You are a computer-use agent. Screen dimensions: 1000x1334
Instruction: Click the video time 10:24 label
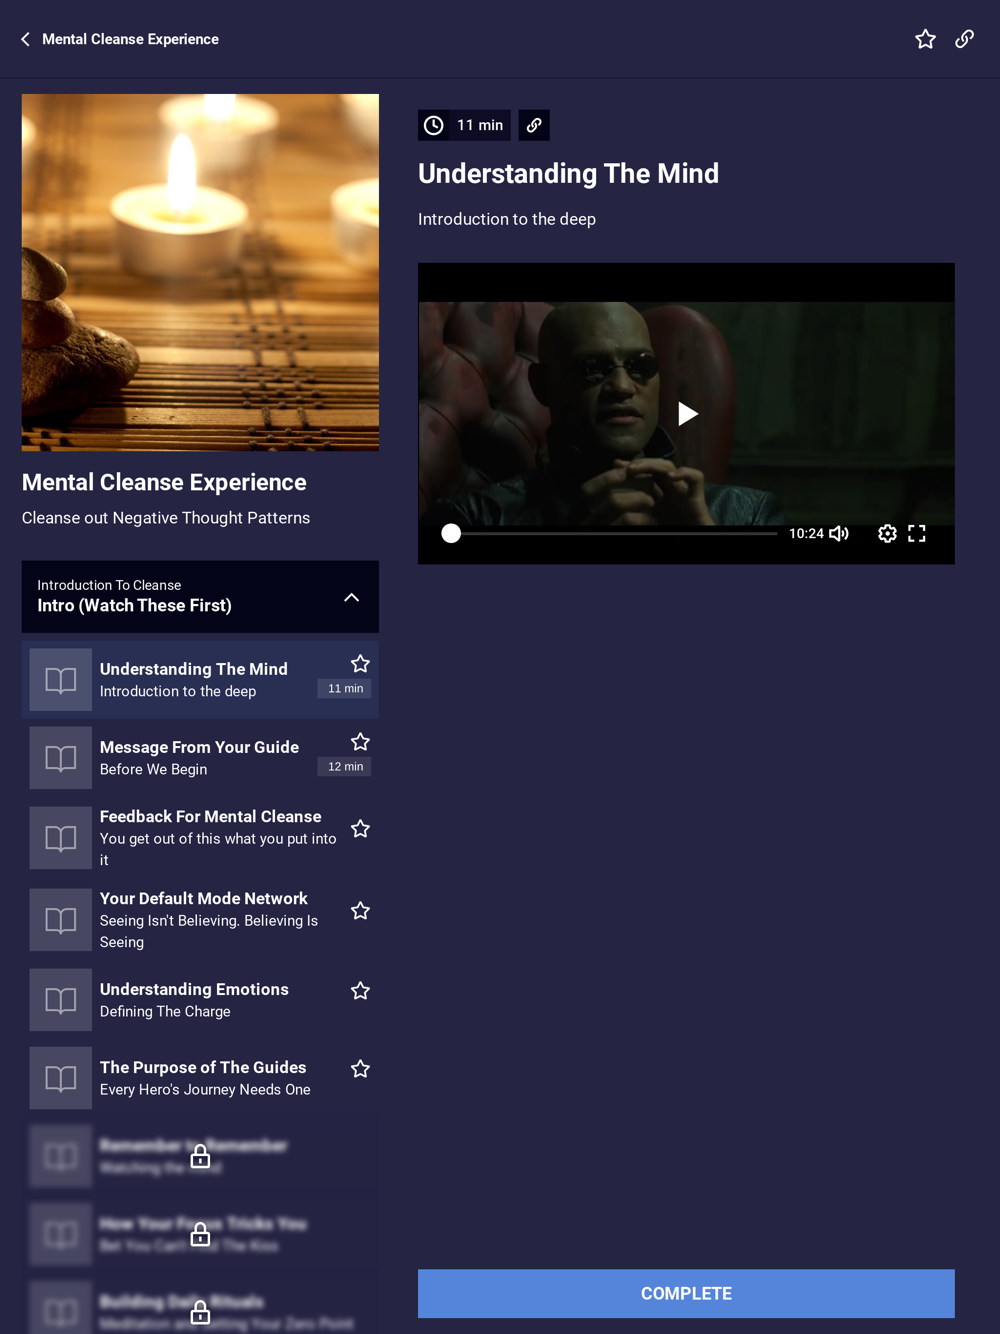806,534
